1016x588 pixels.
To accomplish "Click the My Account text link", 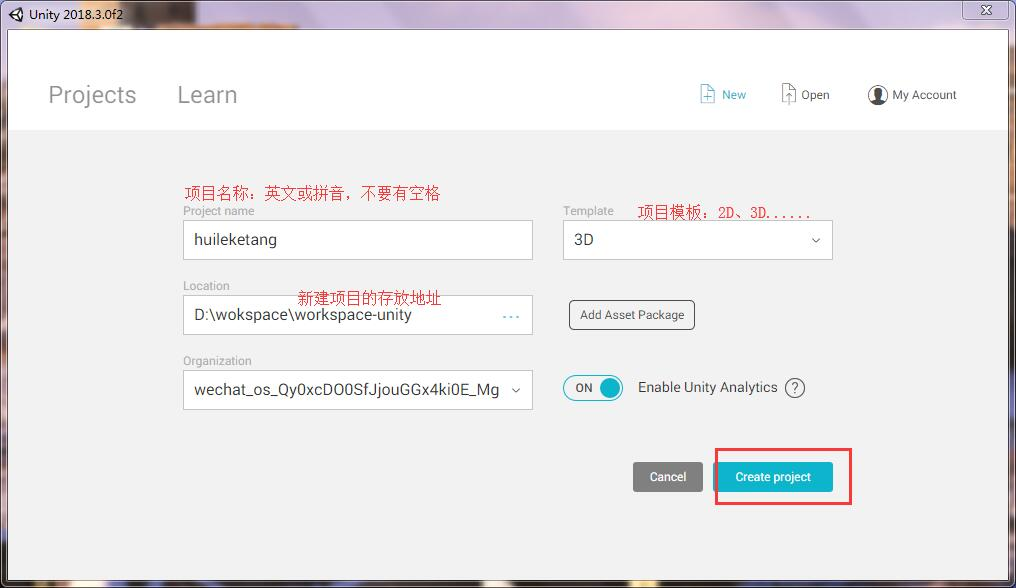I will pos(923,95).
